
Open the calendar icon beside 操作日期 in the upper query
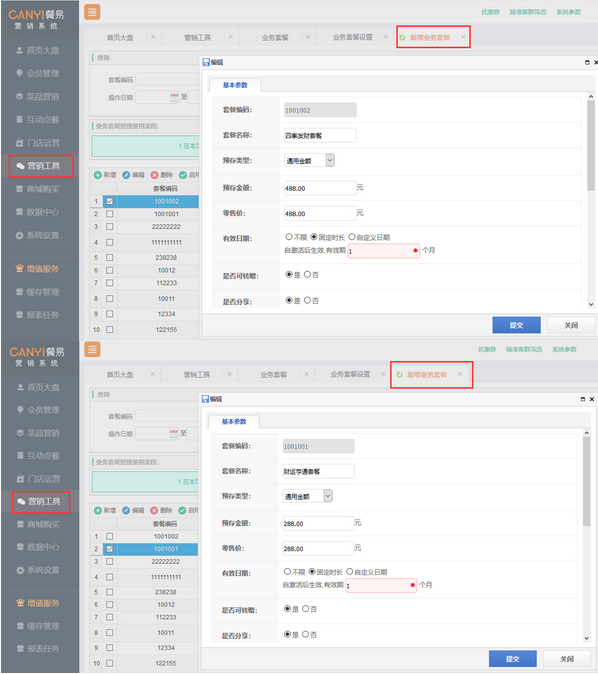(174, 97)
